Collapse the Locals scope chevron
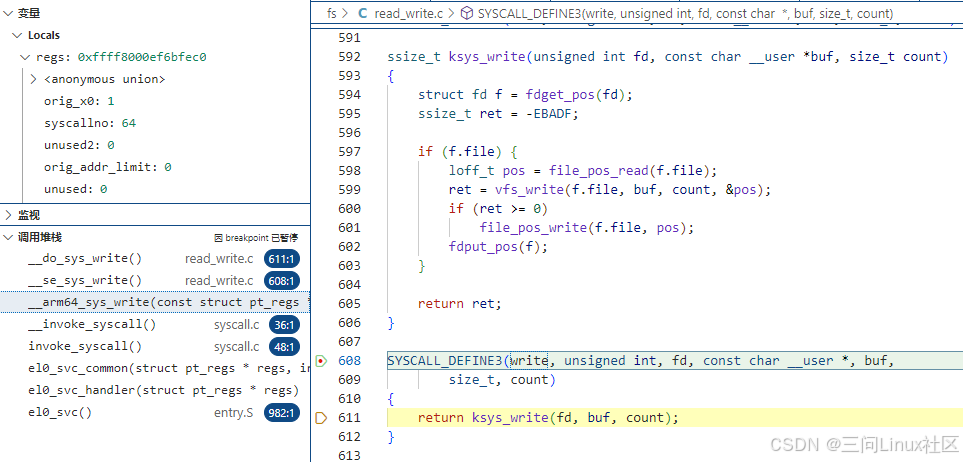Viewport: 963px width, 462px height. [x=17, y=35]
